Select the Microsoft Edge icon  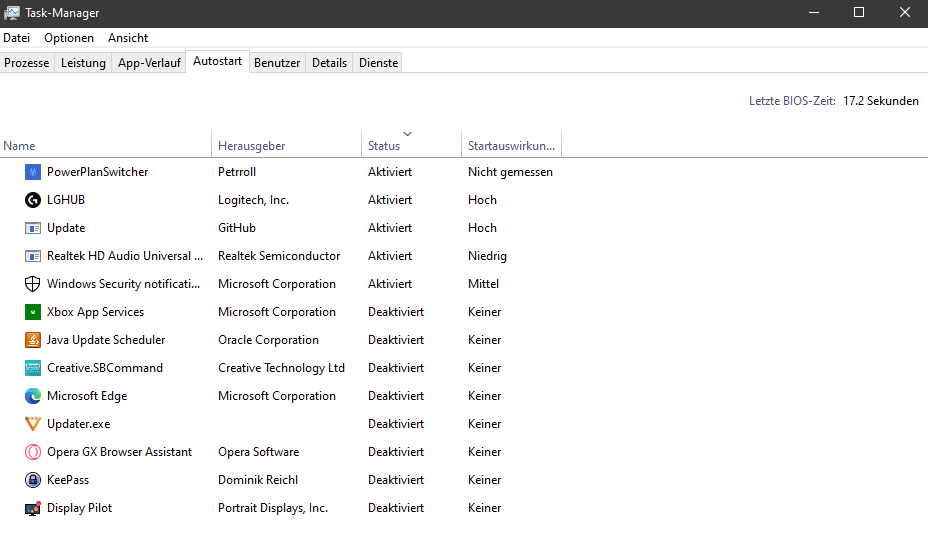(x=32, y=396)
